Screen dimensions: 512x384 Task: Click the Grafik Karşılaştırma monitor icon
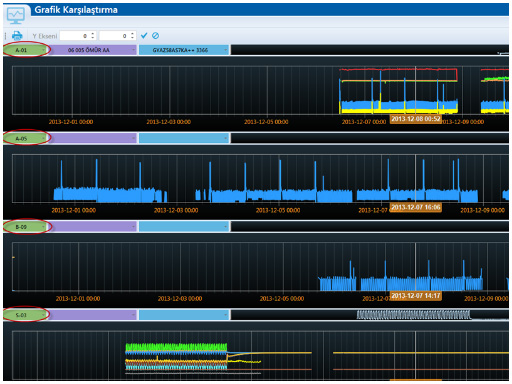point(16,15)
